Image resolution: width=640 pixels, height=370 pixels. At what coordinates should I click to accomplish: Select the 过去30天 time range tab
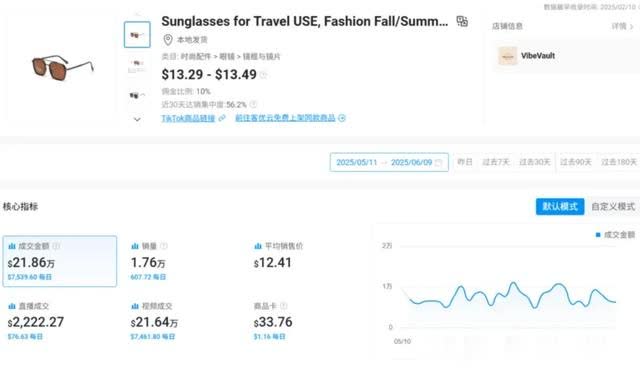click(x=535, y=162)
